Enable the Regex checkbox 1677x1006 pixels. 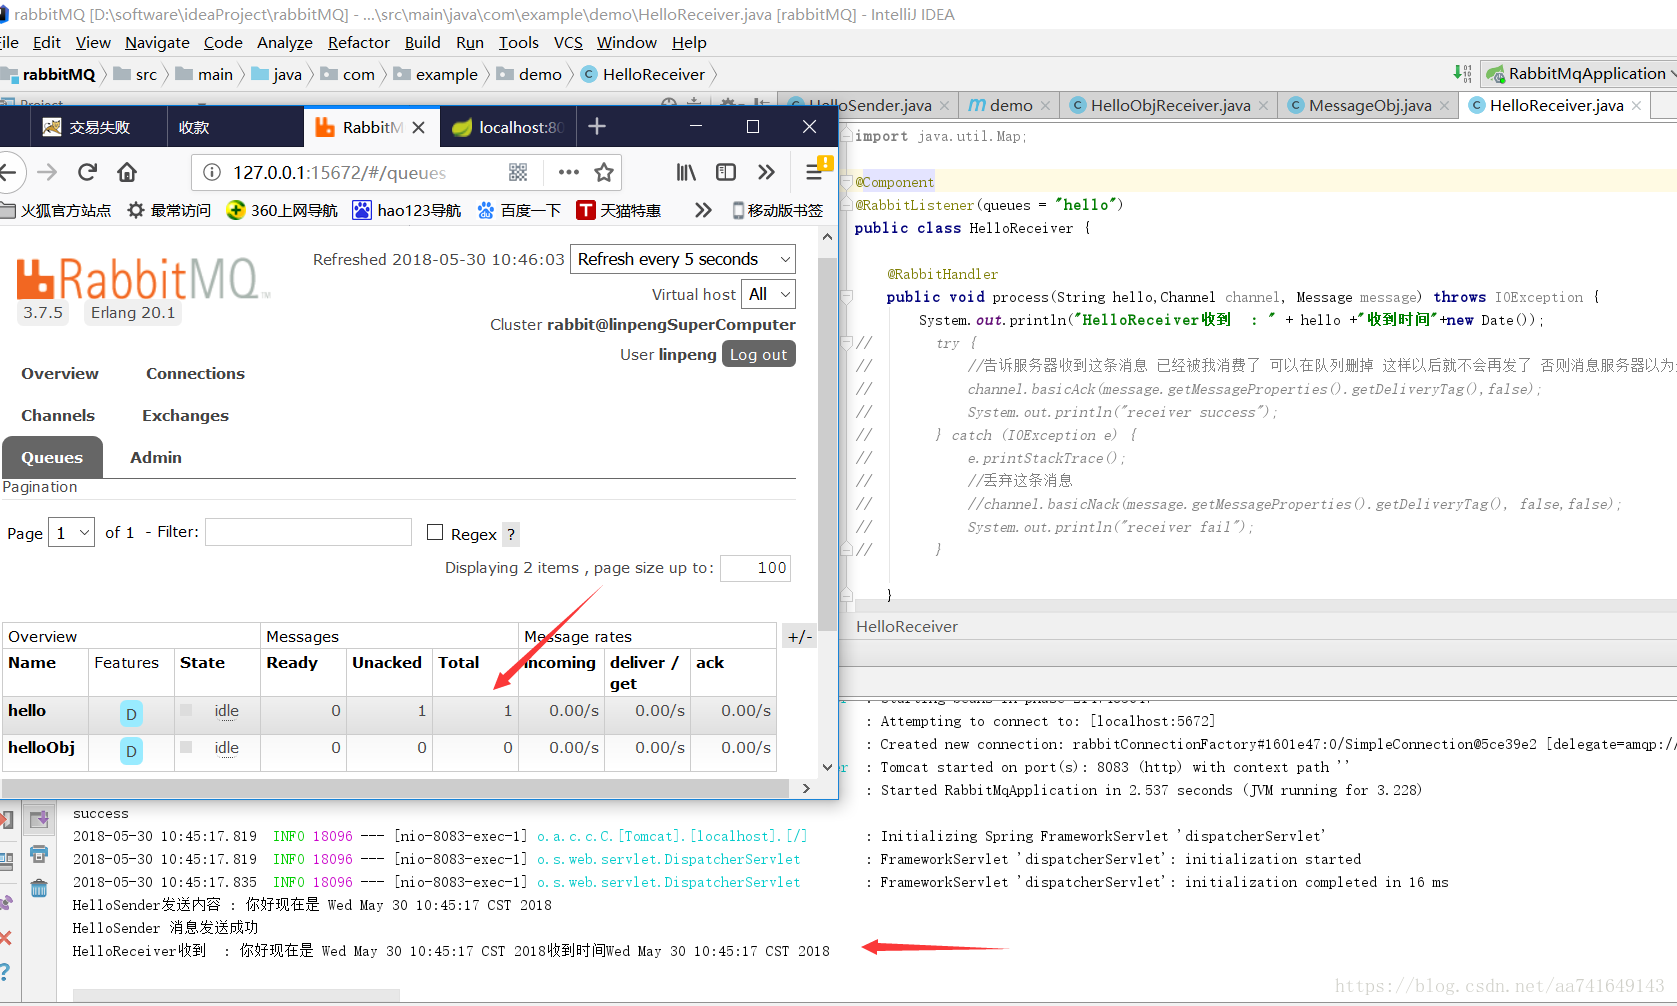pos(435,532)
